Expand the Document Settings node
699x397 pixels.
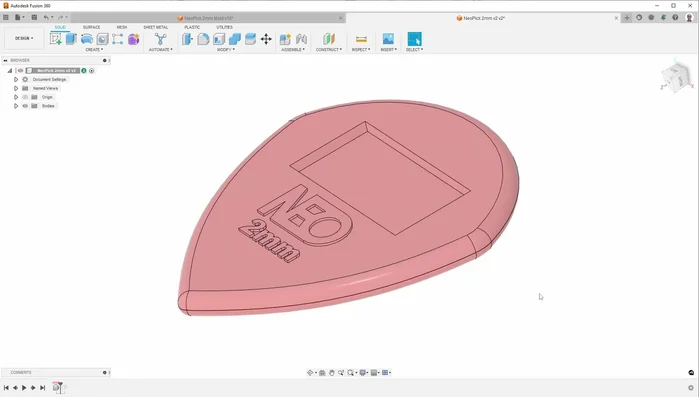click(16, 79)
